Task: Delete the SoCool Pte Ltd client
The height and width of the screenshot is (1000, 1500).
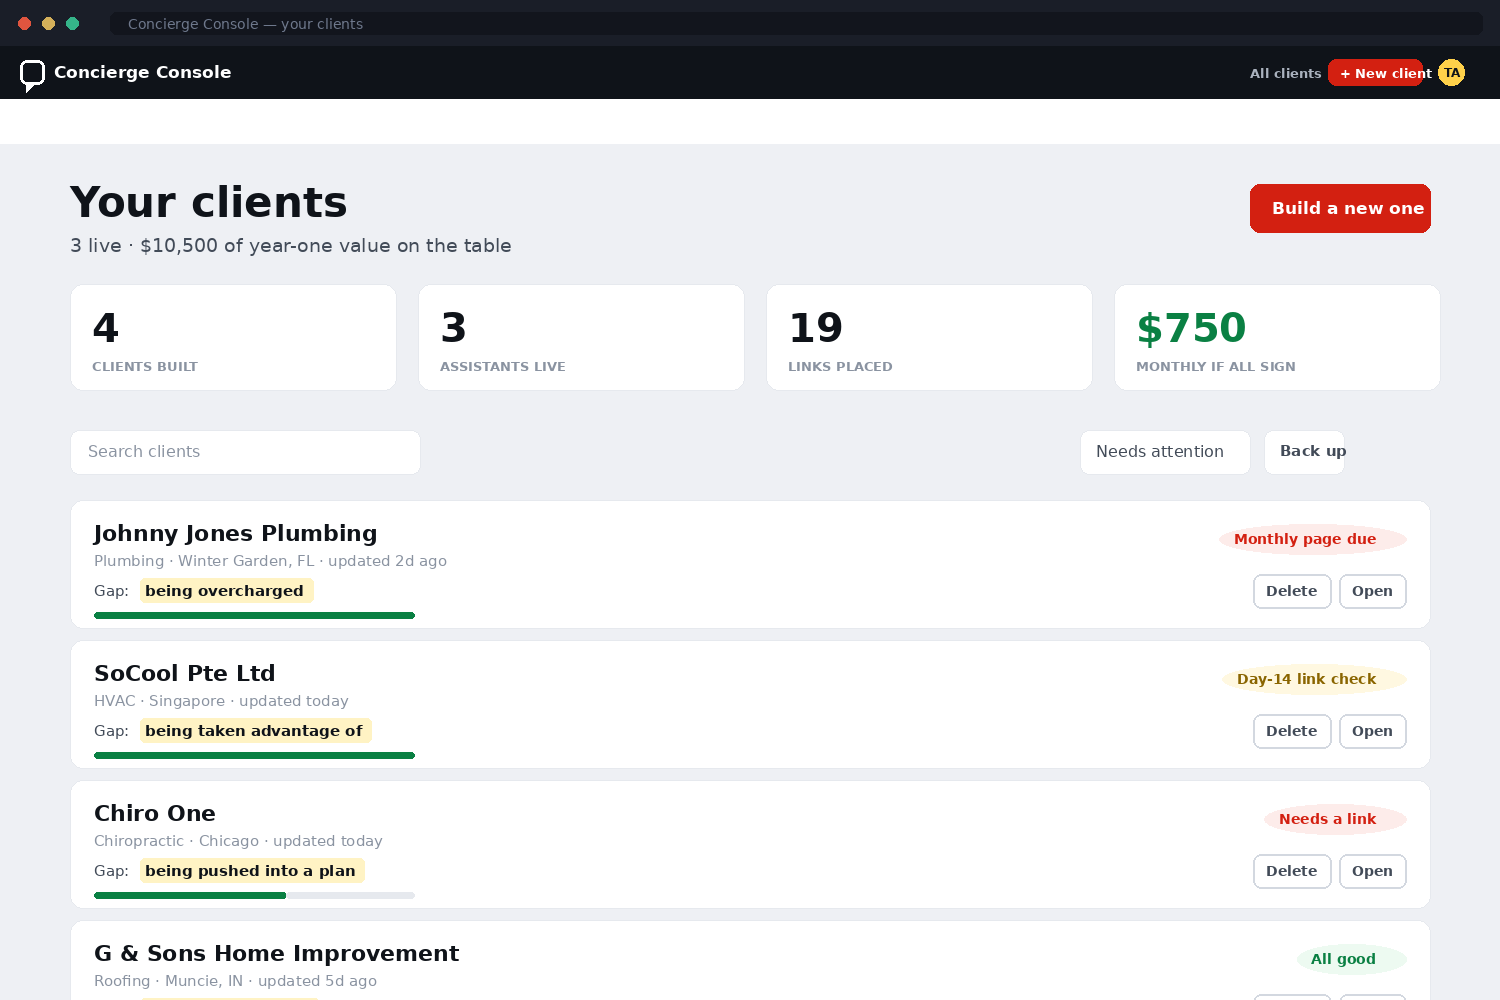Action: click(1292, 731)
